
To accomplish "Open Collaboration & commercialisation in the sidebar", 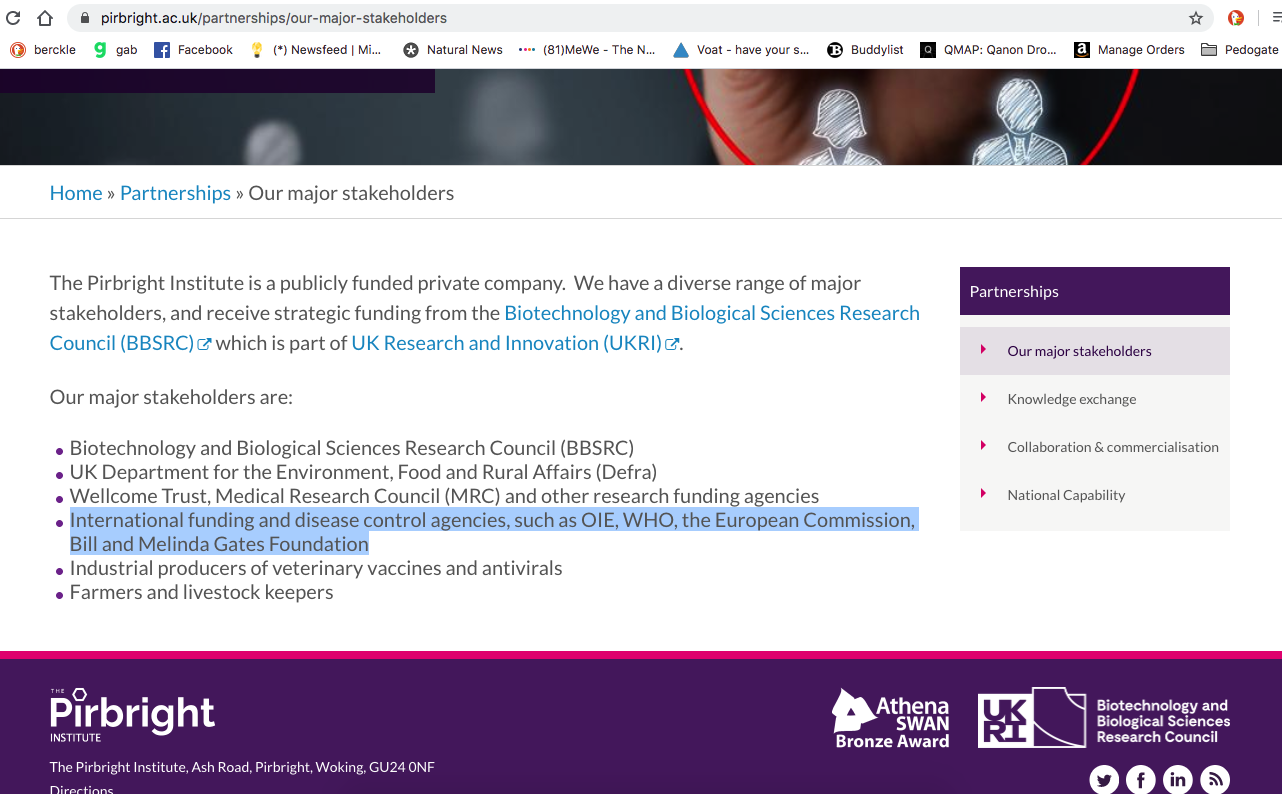I will click(x=1095, y=447).
